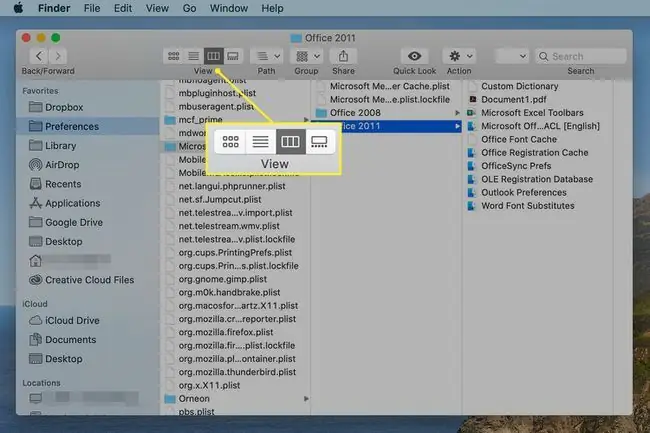The width and height of the screenshot is (650, 433).
Task: Expand the selected Office 2011 row arrow
Action: 457,126
